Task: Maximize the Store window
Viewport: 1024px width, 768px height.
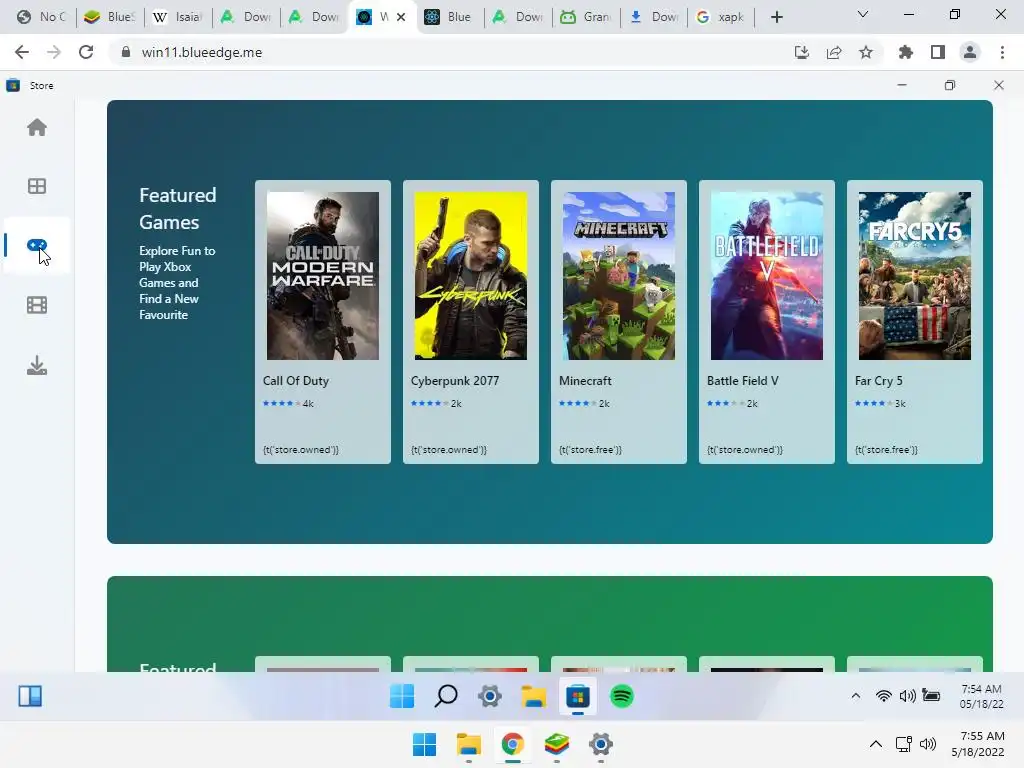Action: click(x=950, y=85)
